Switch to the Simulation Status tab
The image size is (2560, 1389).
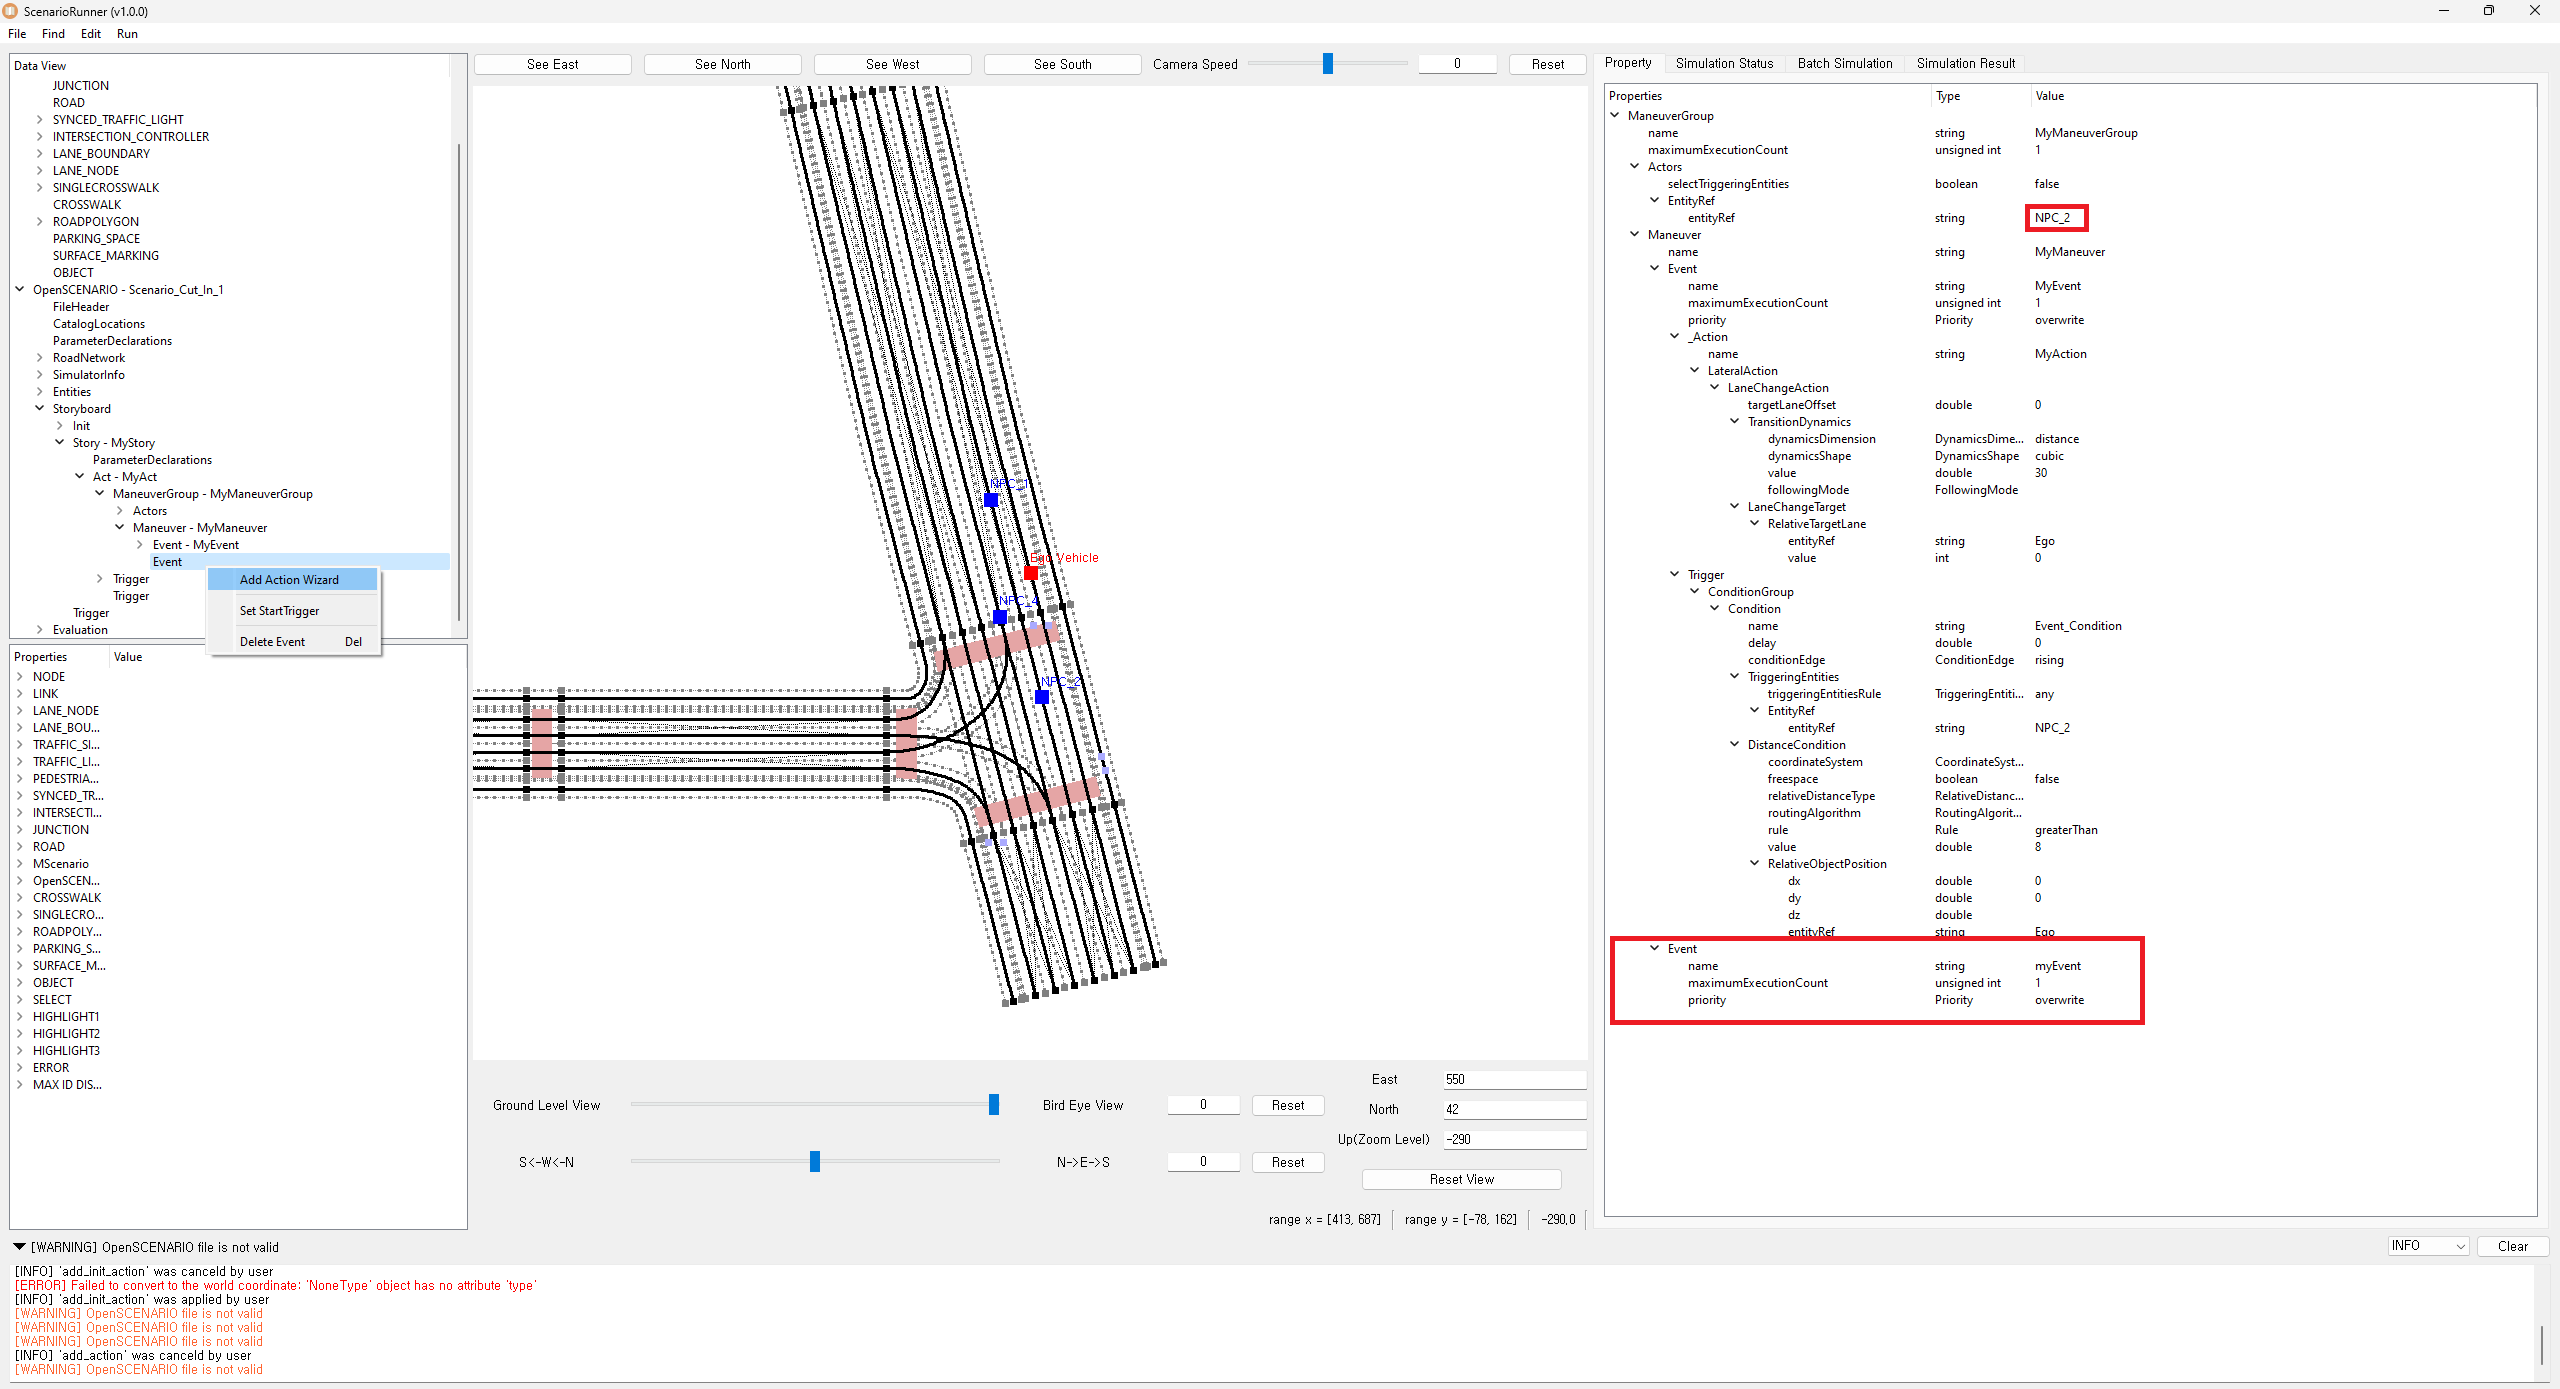tap(1724, 63)
